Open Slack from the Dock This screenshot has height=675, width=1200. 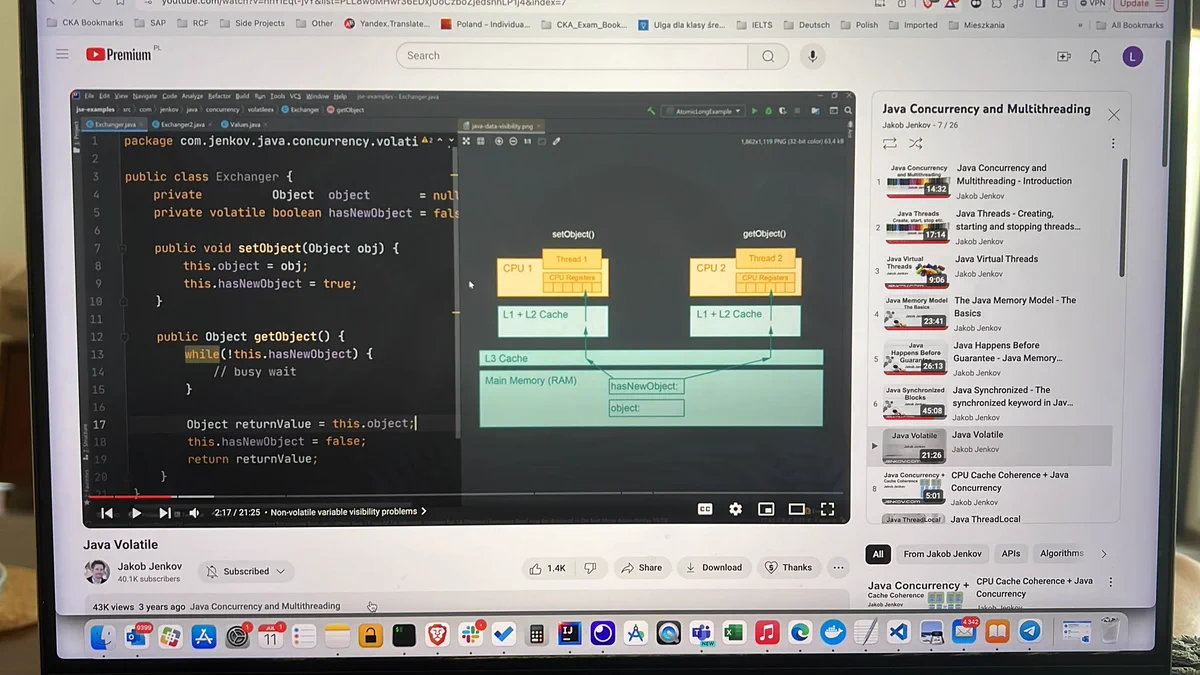pyautogui.click(x=470, y=634)
